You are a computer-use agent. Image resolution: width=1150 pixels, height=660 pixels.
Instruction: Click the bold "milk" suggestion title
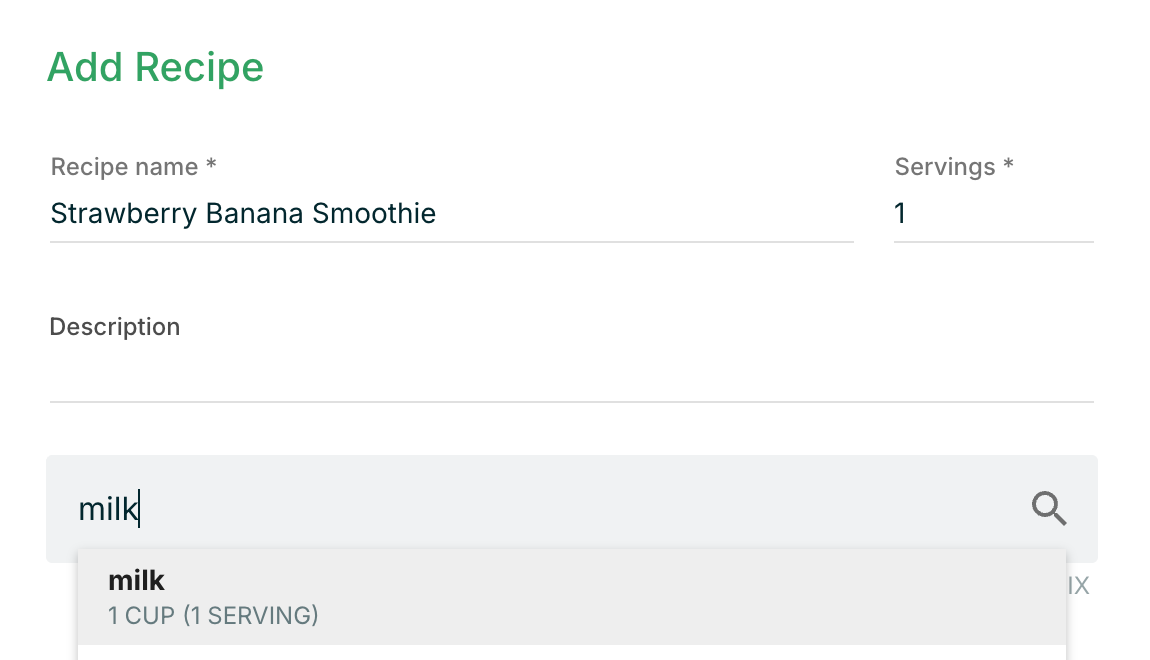pos(136,580)
